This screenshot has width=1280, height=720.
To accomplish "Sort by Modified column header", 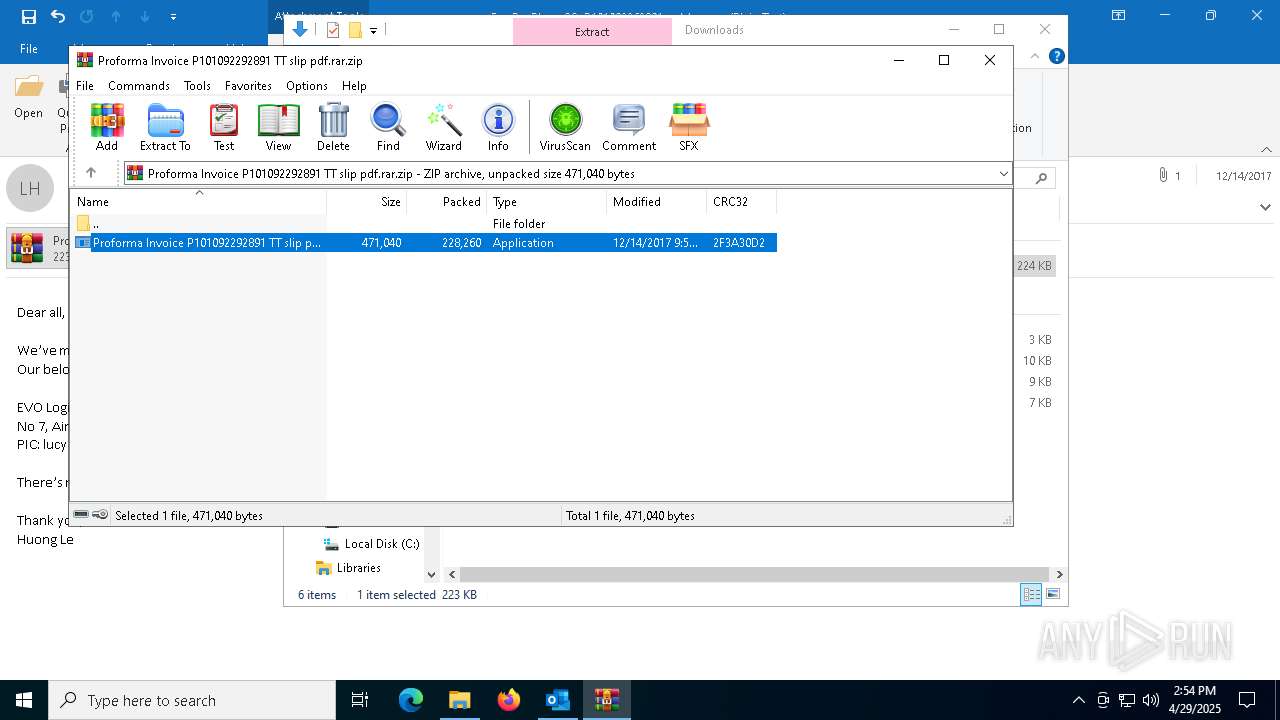I will pos(656,202).
